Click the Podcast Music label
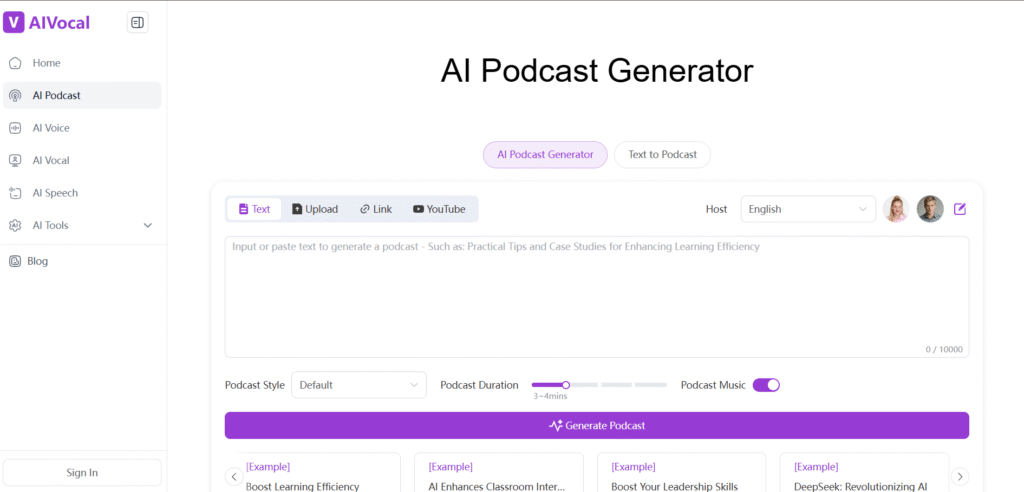The image size is (1024, 492). 713,385
